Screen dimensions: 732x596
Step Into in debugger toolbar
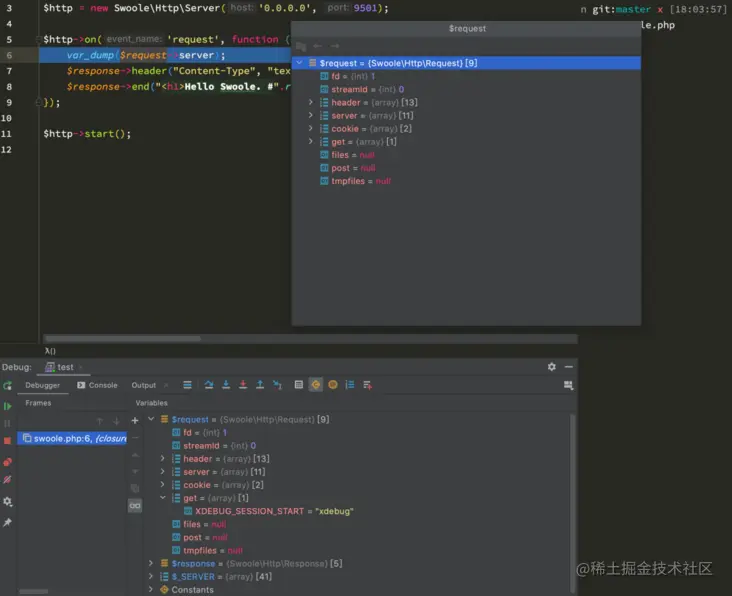click(226, 385)
